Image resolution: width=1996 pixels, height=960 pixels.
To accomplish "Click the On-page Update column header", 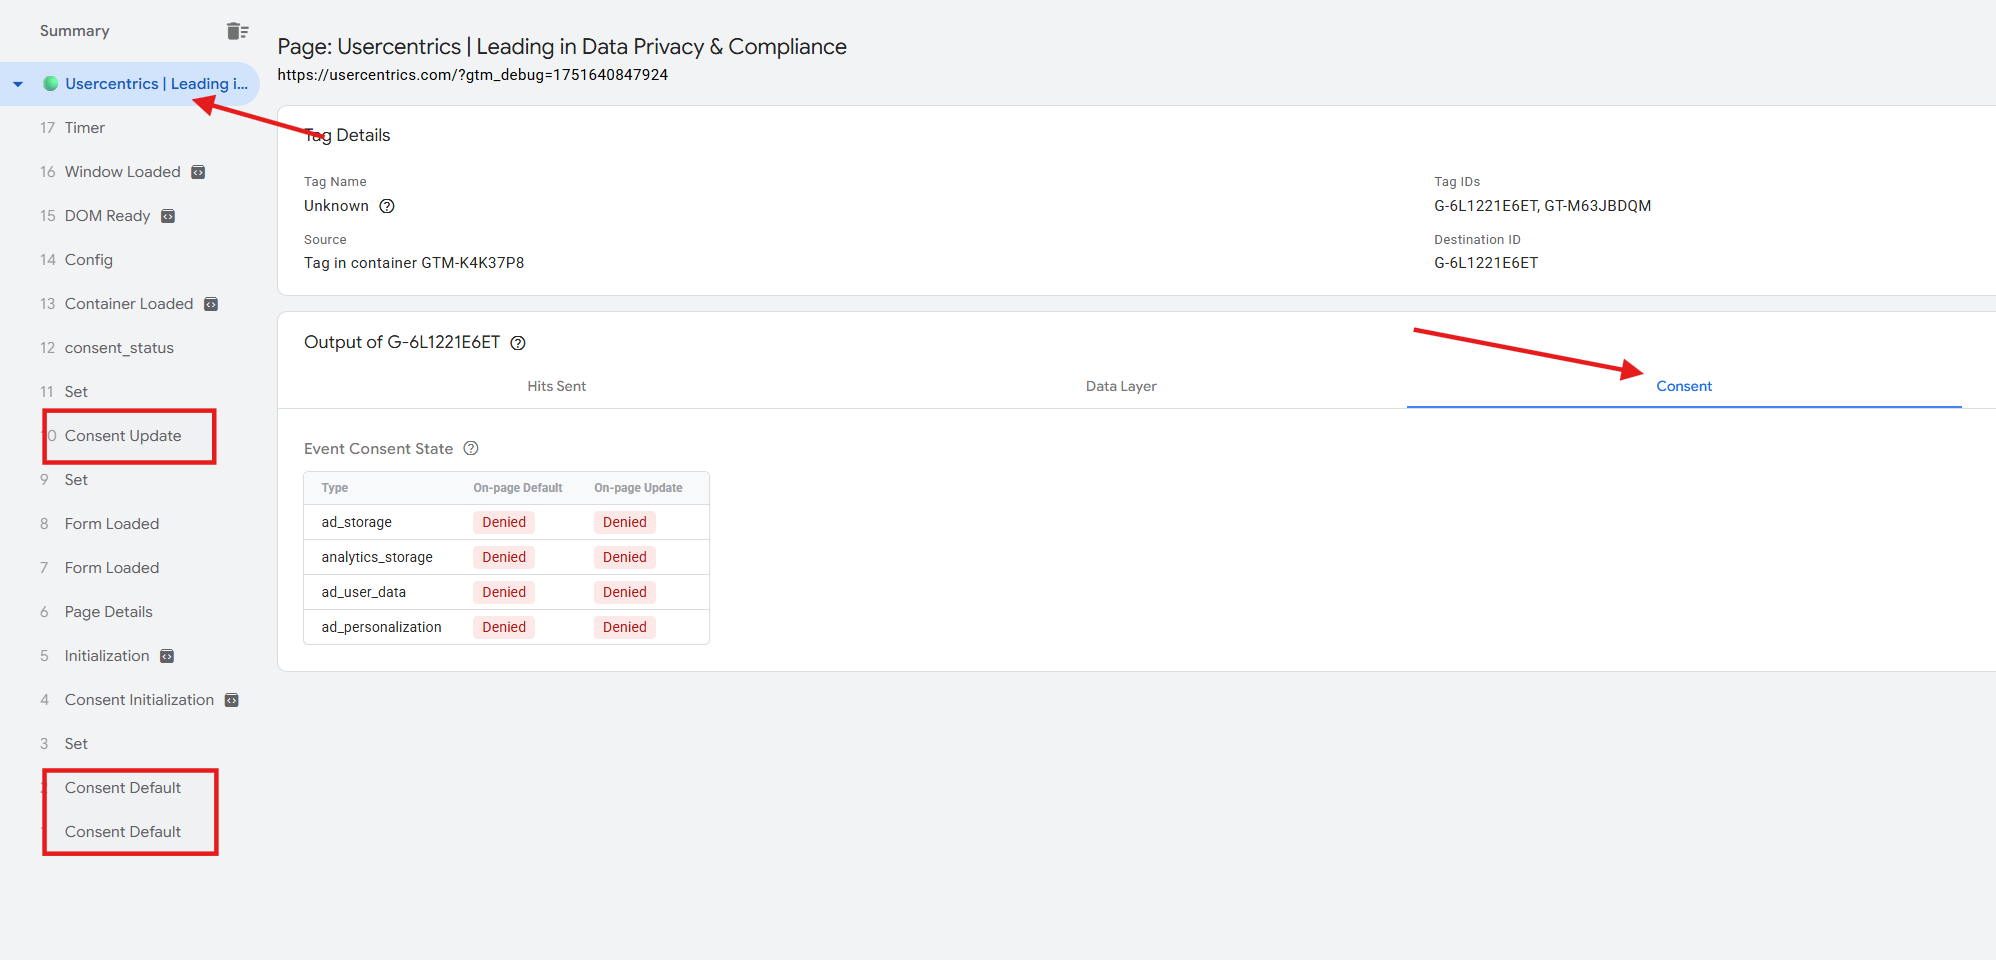I will click(x=638, y=488).
